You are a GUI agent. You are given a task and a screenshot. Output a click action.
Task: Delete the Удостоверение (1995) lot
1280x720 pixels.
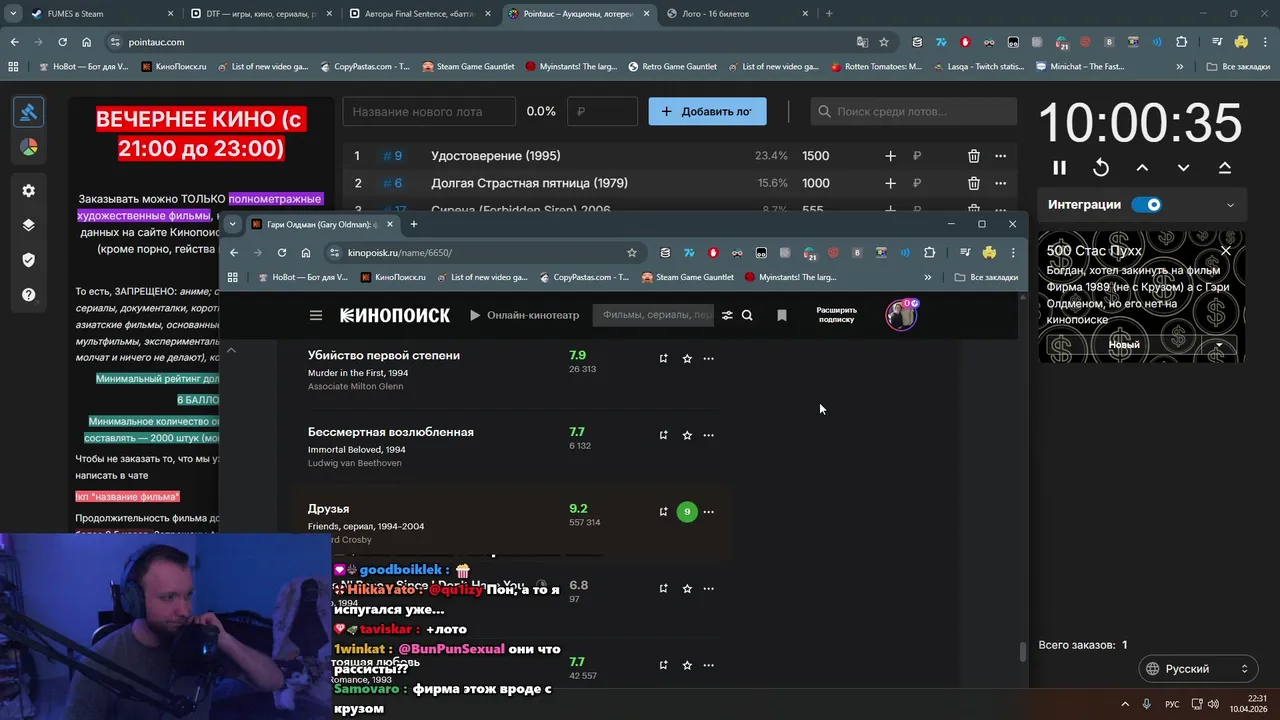click(x=973, y=156)
